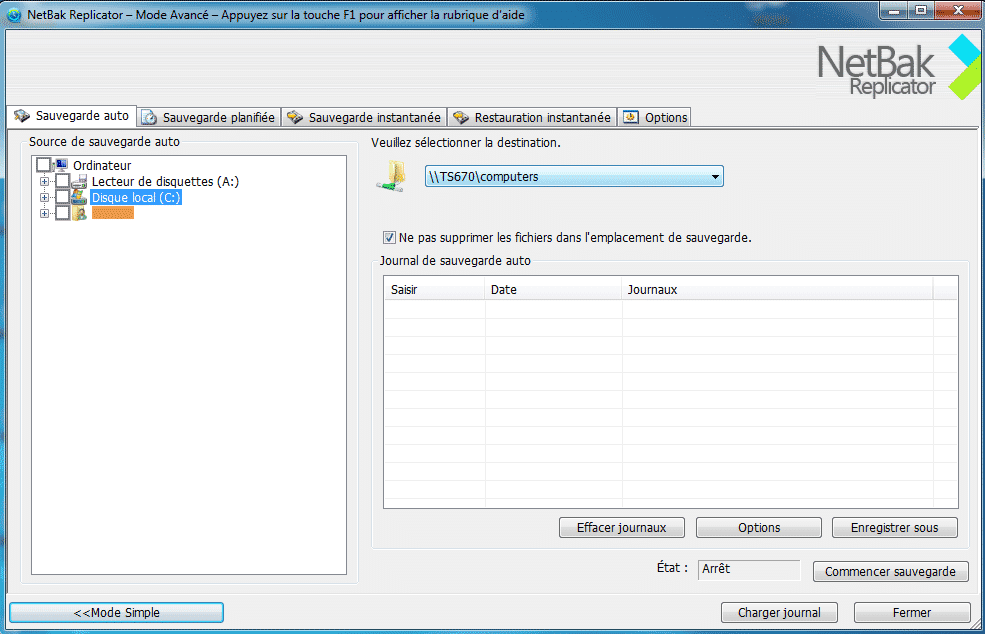Click the user folder icon beside orange item
The image size is (985, 634).
point(79,214)
